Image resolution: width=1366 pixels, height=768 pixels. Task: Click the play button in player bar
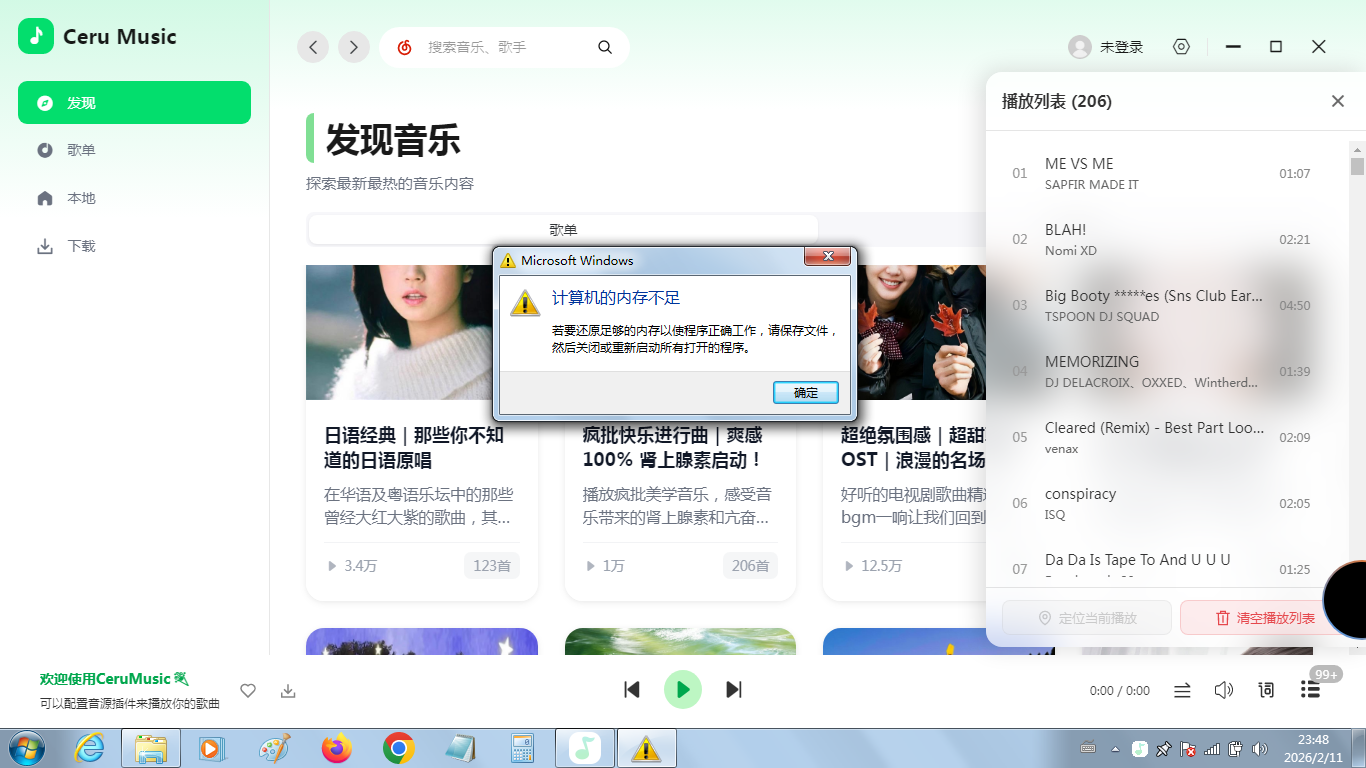(683, 689)
